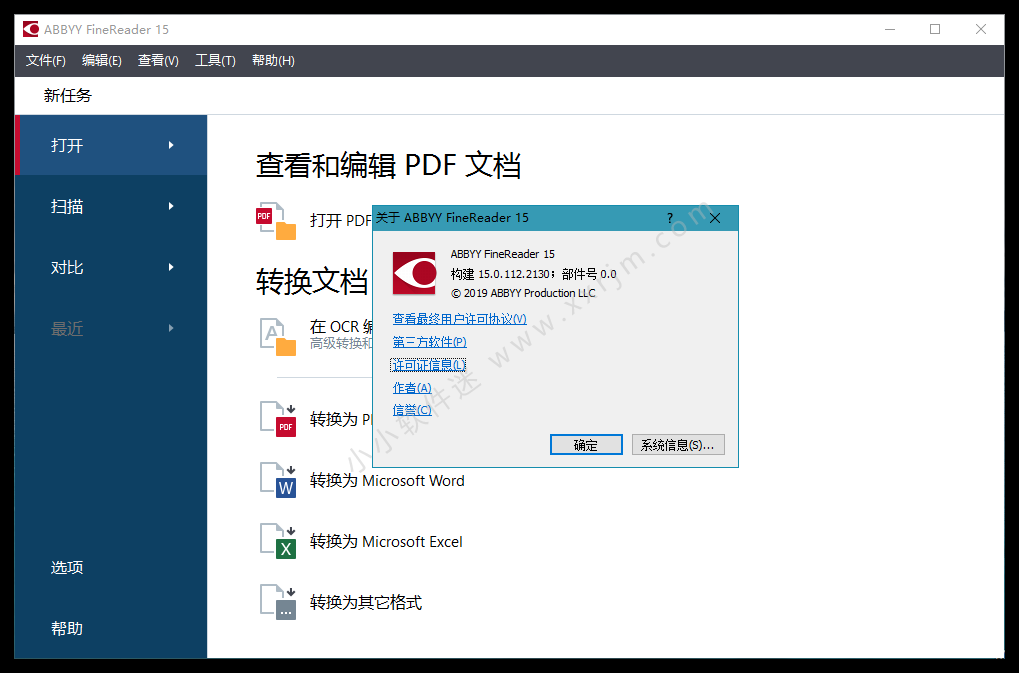Image resolution: width=1019 pixels, height=673 pixels.
Task: Click the 打开 PDF text label
Action: tap(341, 221)
